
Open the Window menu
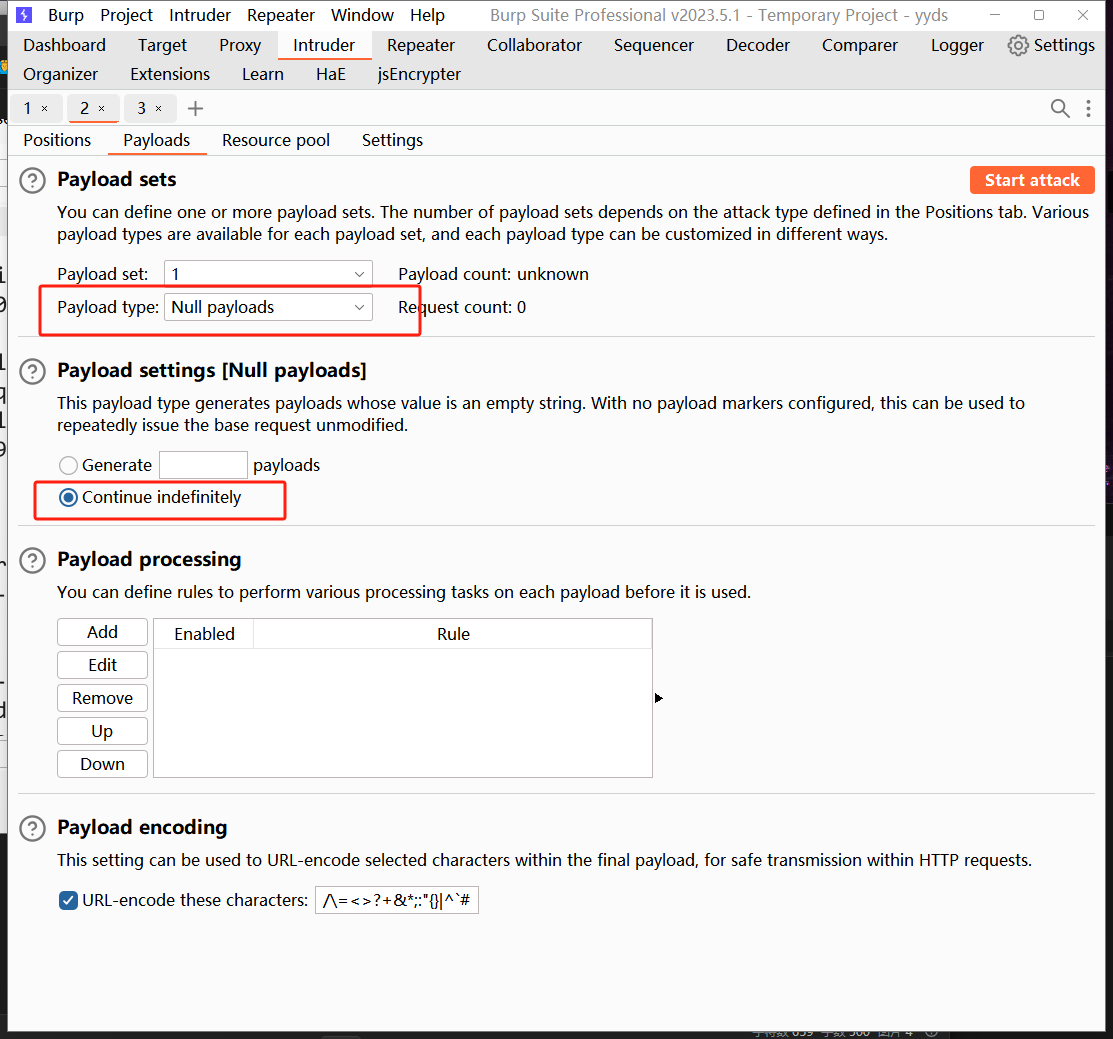point(362,15)
